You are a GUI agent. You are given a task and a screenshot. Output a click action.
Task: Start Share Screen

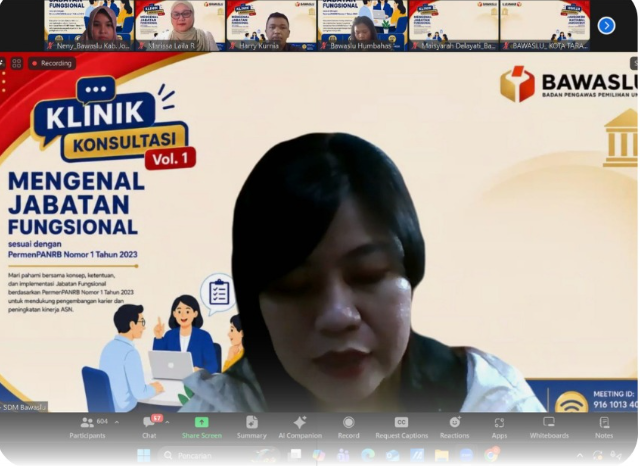pos(202,428)
